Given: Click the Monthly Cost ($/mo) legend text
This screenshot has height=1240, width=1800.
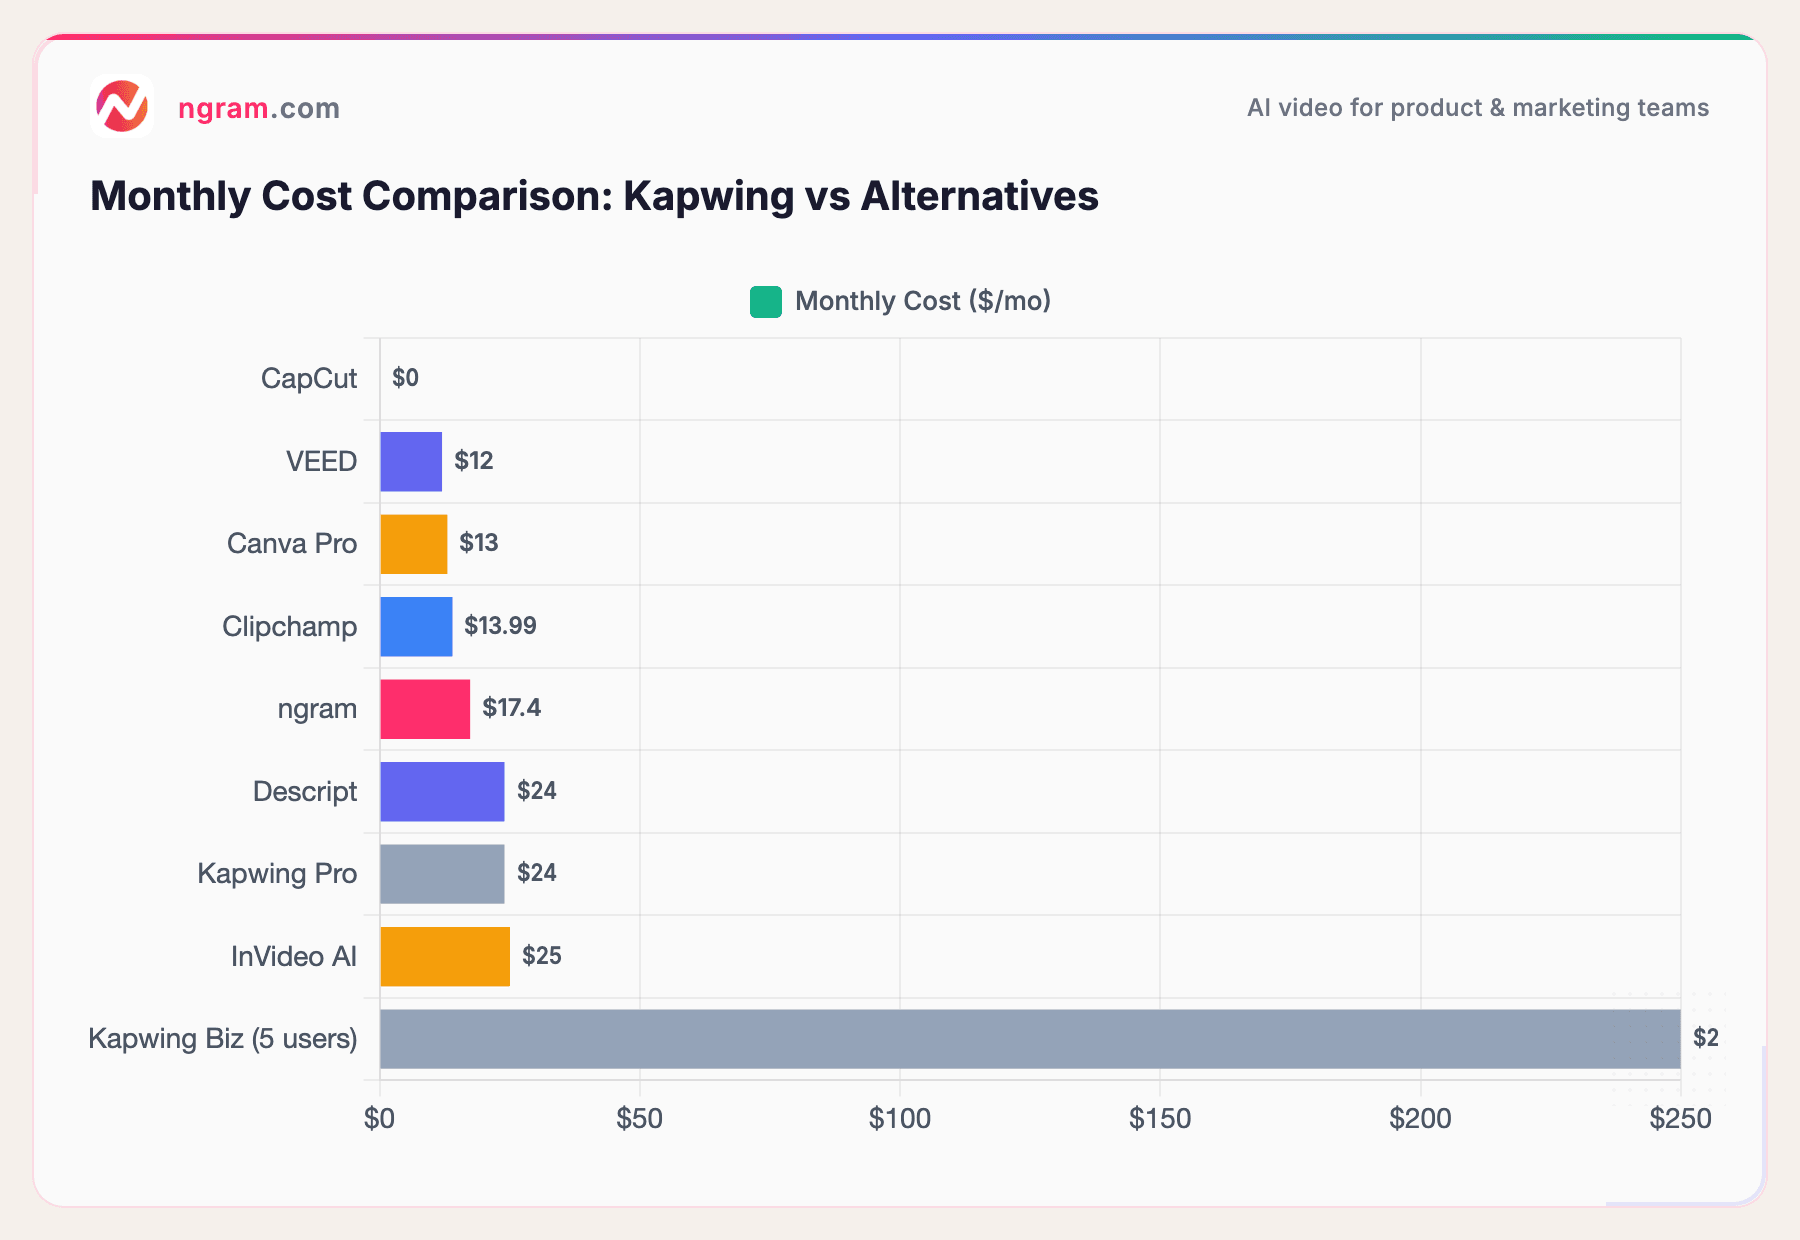Looking at the screenshot, I should pyautogui.click(x=922, y=300).
